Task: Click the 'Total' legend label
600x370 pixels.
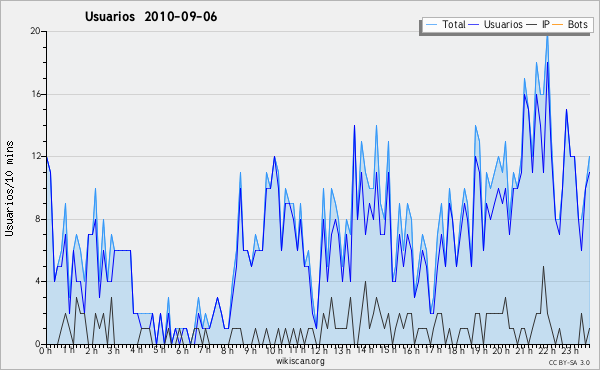Action: point(454,24)
